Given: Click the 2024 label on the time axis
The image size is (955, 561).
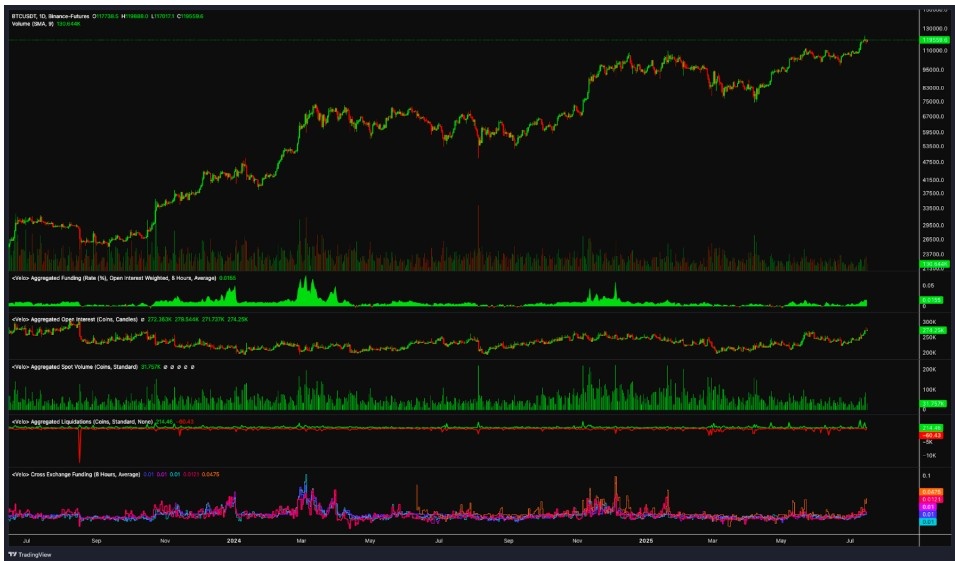Looking at the screenshot, I should click(x=234, y=541).
